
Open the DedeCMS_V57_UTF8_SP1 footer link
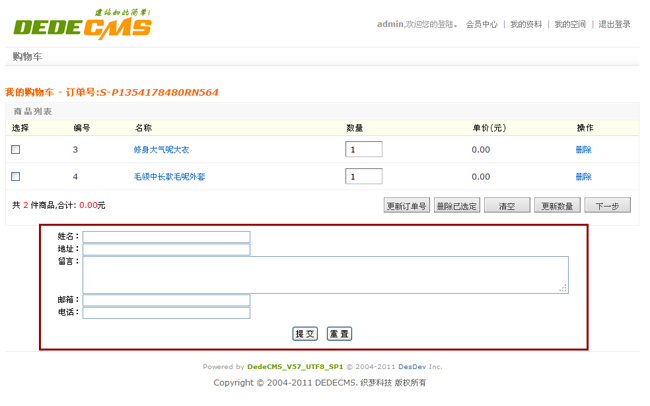296,367
